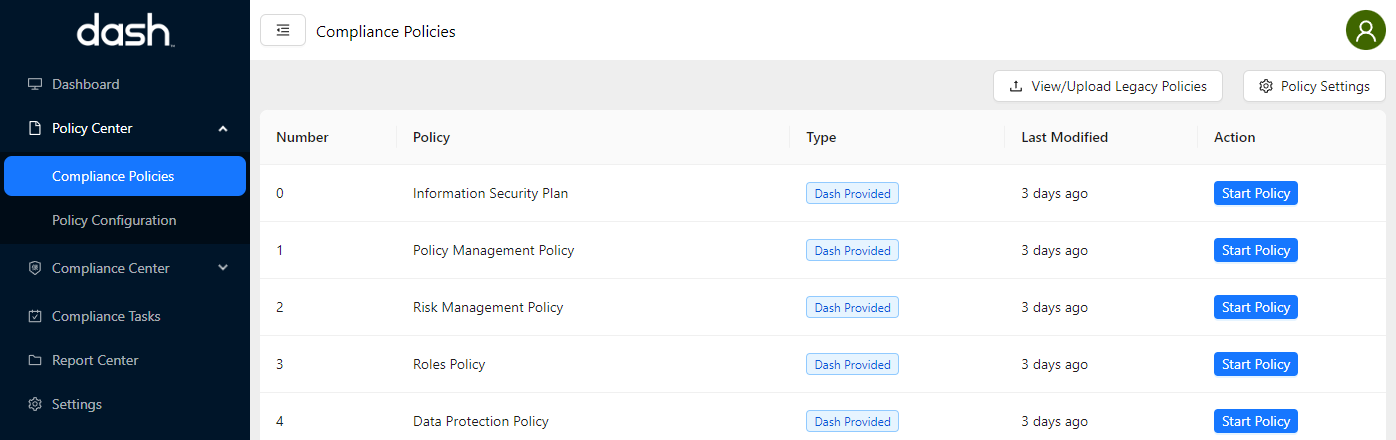Click the Compliance Tasks checklist icon
The image size is (1396, 440).
[x=35, y=316]
